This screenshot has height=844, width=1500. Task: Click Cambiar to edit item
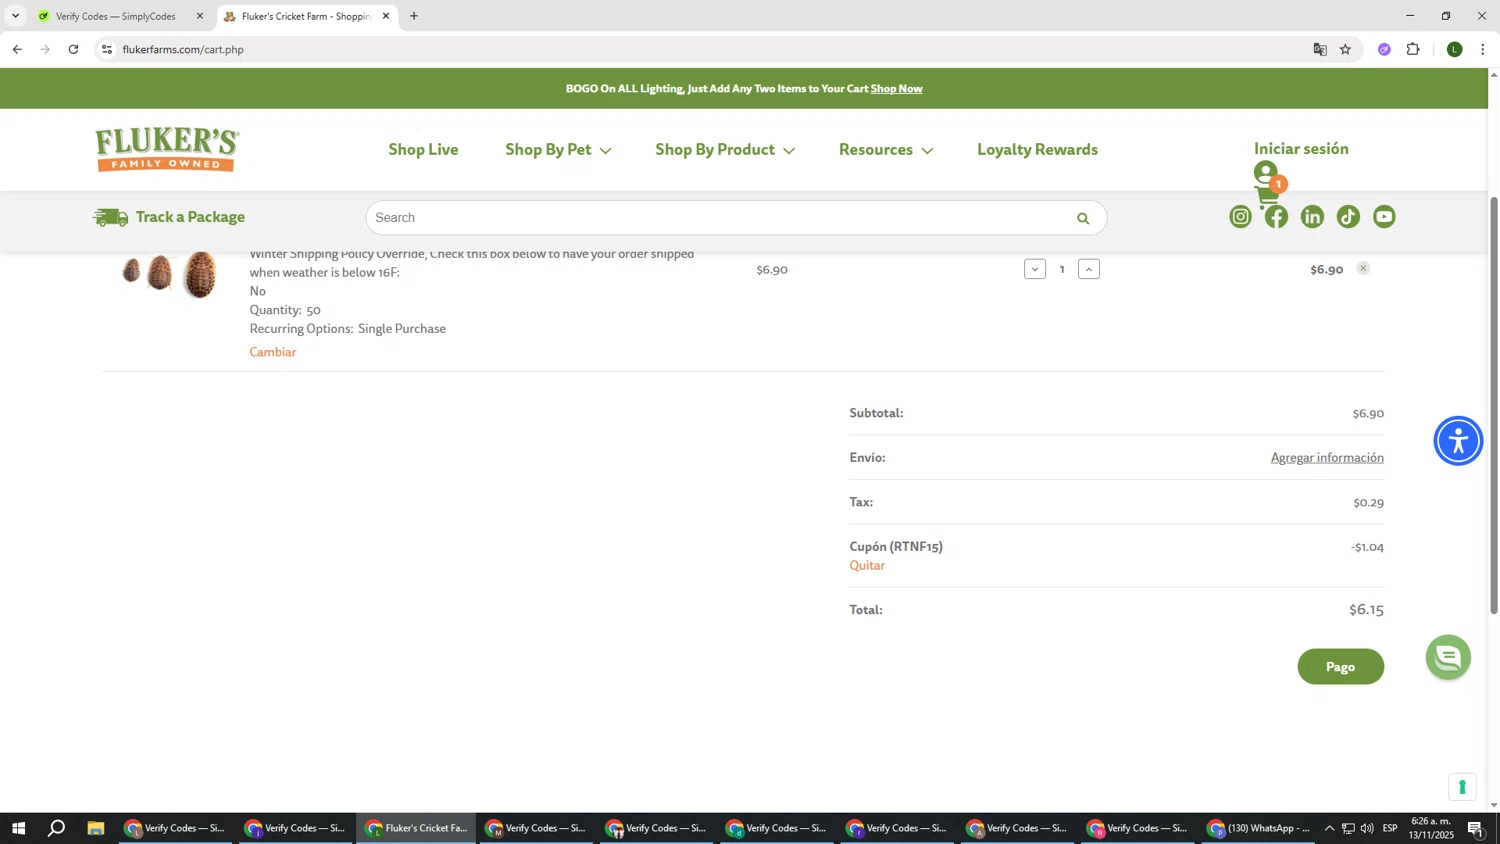click(x=273, y=352)
